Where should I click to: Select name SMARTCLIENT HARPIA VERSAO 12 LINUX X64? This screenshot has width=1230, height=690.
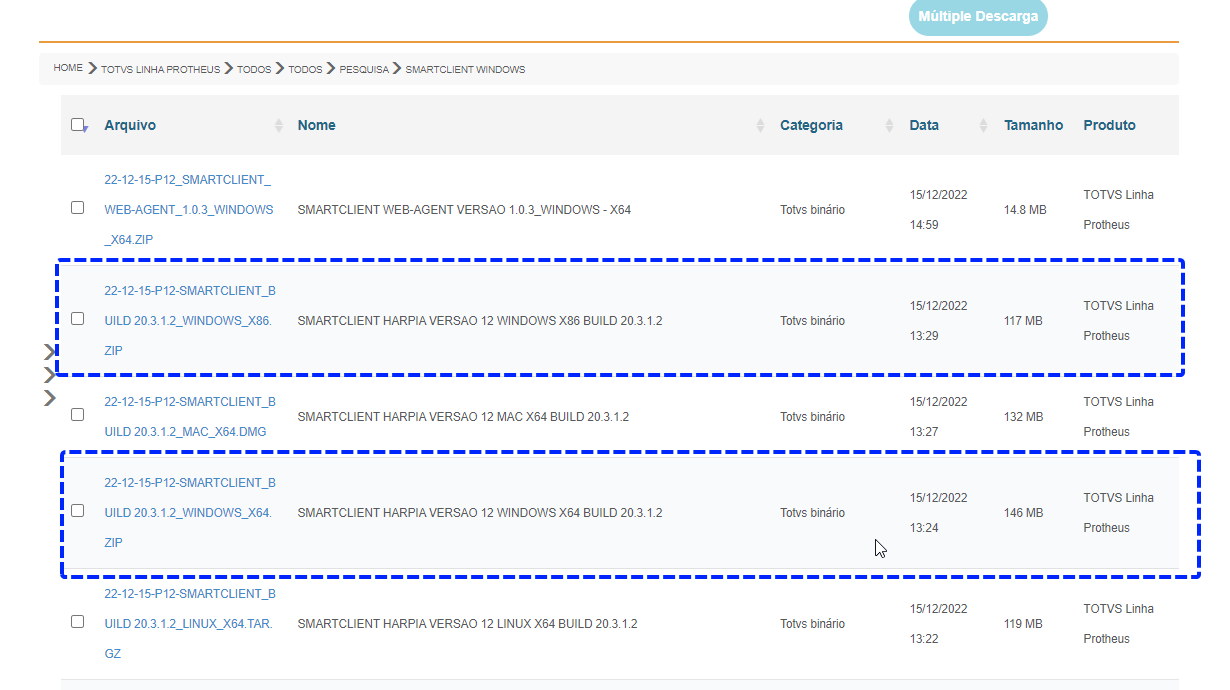(x=467, y=624)
